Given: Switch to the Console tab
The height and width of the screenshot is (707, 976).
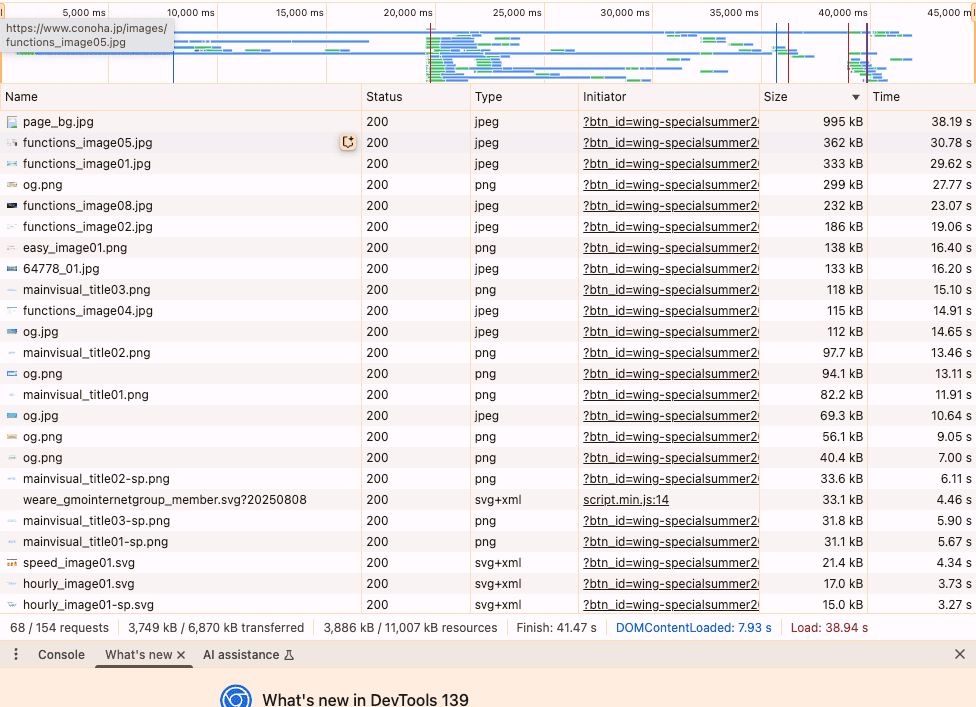Looking at the screenshot, I should (x=61, y=655).
